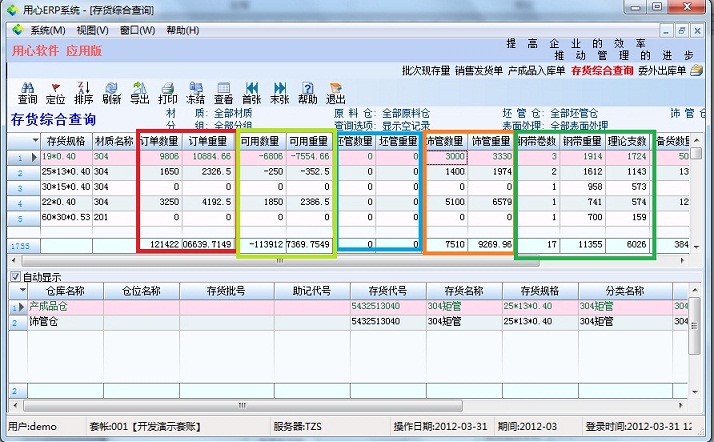
Task: Click the 冻结 (Freeze) toolbar icon
Action: click(196, 93)
